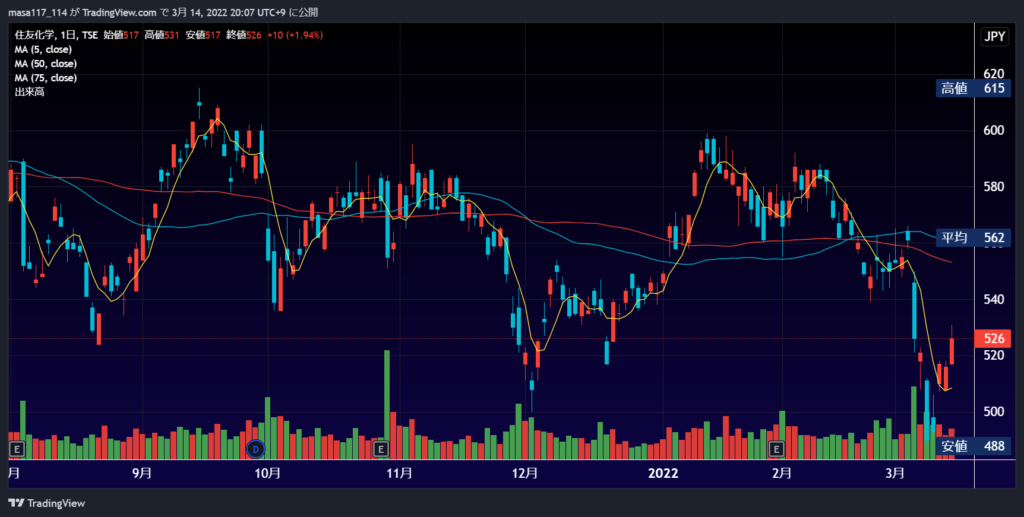This screenshot has height=517, width=1024.
Task: Click the 10月 time axis label
Action: (267, 473)
